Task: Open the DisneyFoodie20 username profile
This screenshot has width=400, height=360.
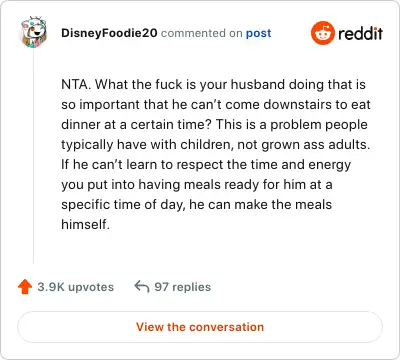Action: point(109,33)
